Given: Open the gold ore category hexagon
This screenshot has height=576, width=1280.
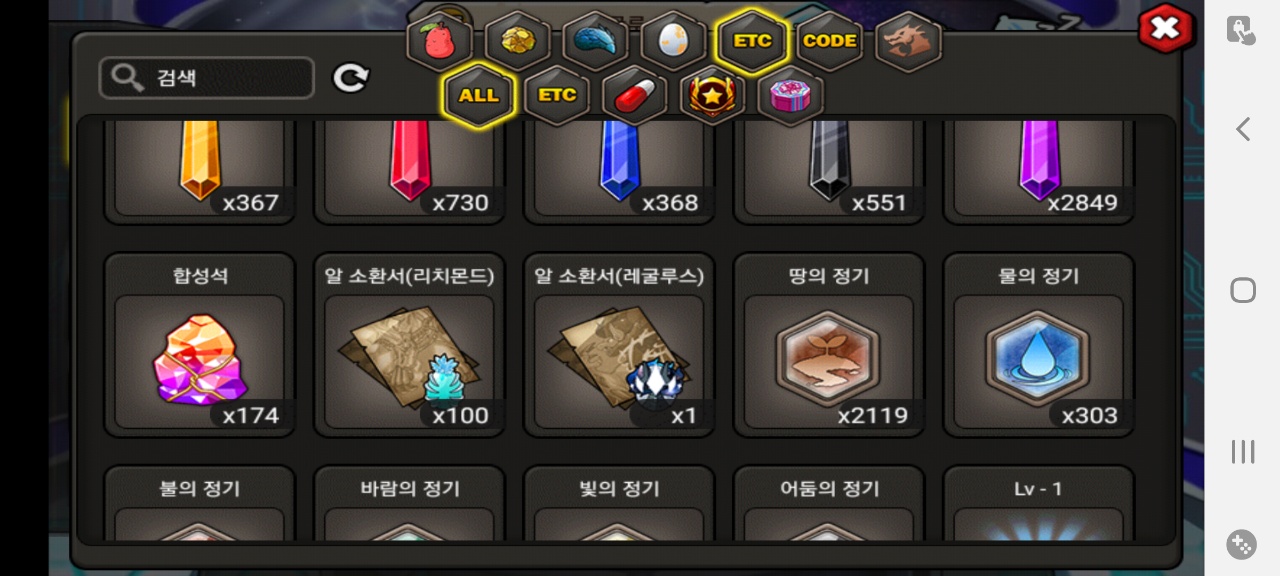Looking at the screenshot, I should point(517,41).
